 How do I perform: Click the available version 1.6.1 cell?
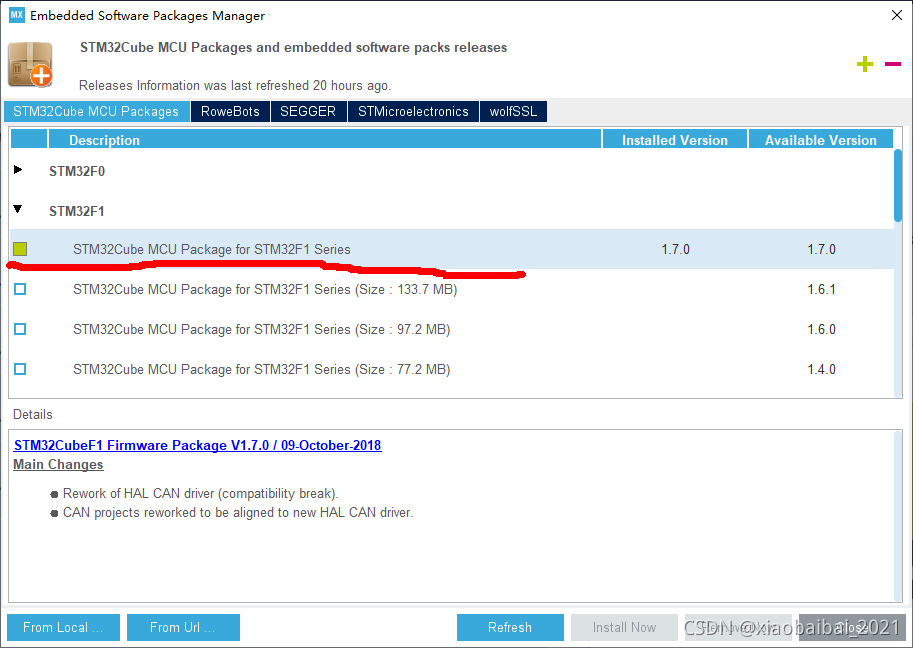pos(822,289)
